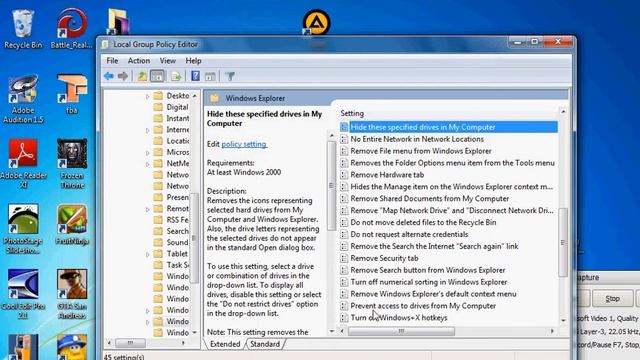Expand the Interne tree folder arrow

(x=148, y=130)
